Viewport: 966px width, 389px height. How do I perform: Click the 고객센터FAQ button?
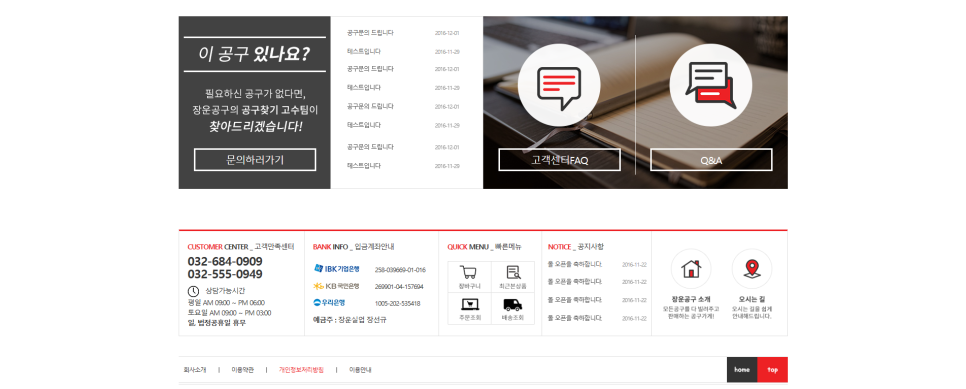[559, 160]
